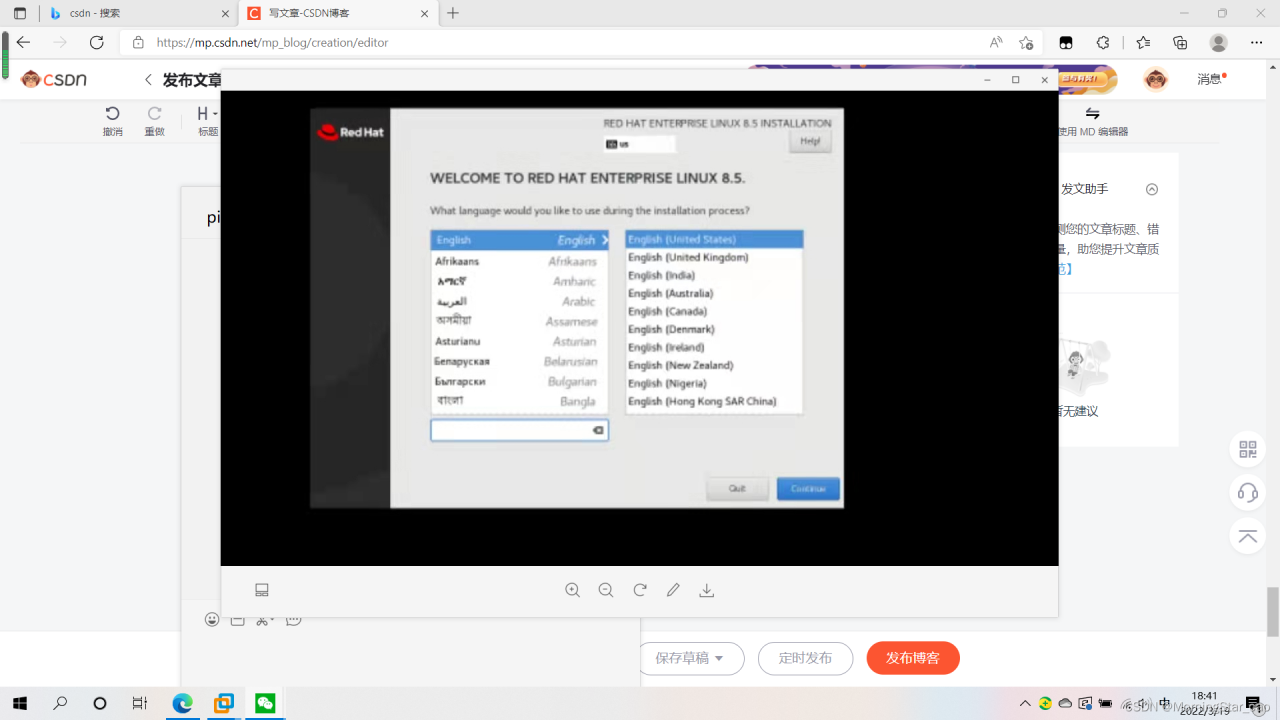The width and height of the screenshot is (1280, 720).
Task: Switch to the 'csdn - 搜索' tab
Action: pos(138,13)
